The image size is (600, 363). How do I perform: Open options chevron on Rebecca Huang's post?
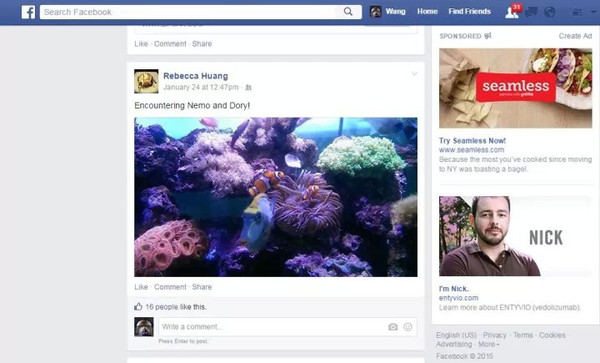pos(414,74)
